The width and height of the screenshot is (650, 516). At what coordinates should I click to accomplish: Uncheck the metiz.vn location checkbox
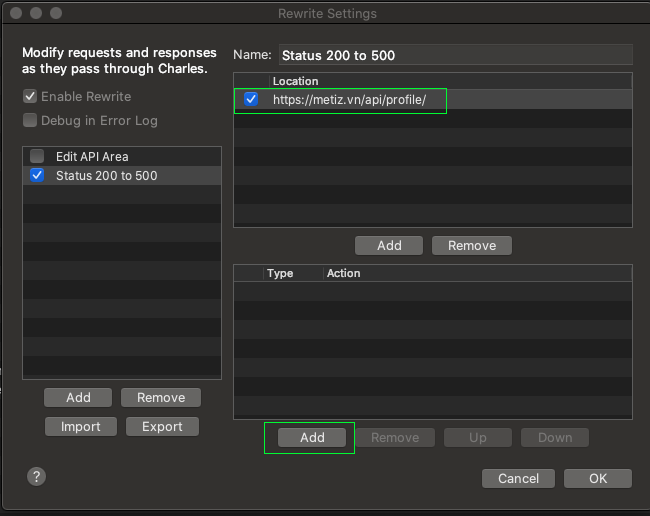[251, 99]
